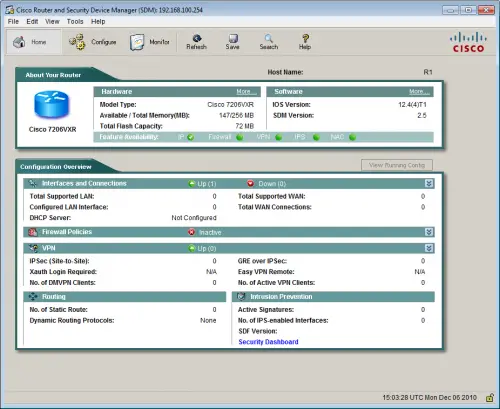Viewport: 500px width, 409px height.
Task: Select the Configuration Overview tab header
Action: (x=56, y=167)
